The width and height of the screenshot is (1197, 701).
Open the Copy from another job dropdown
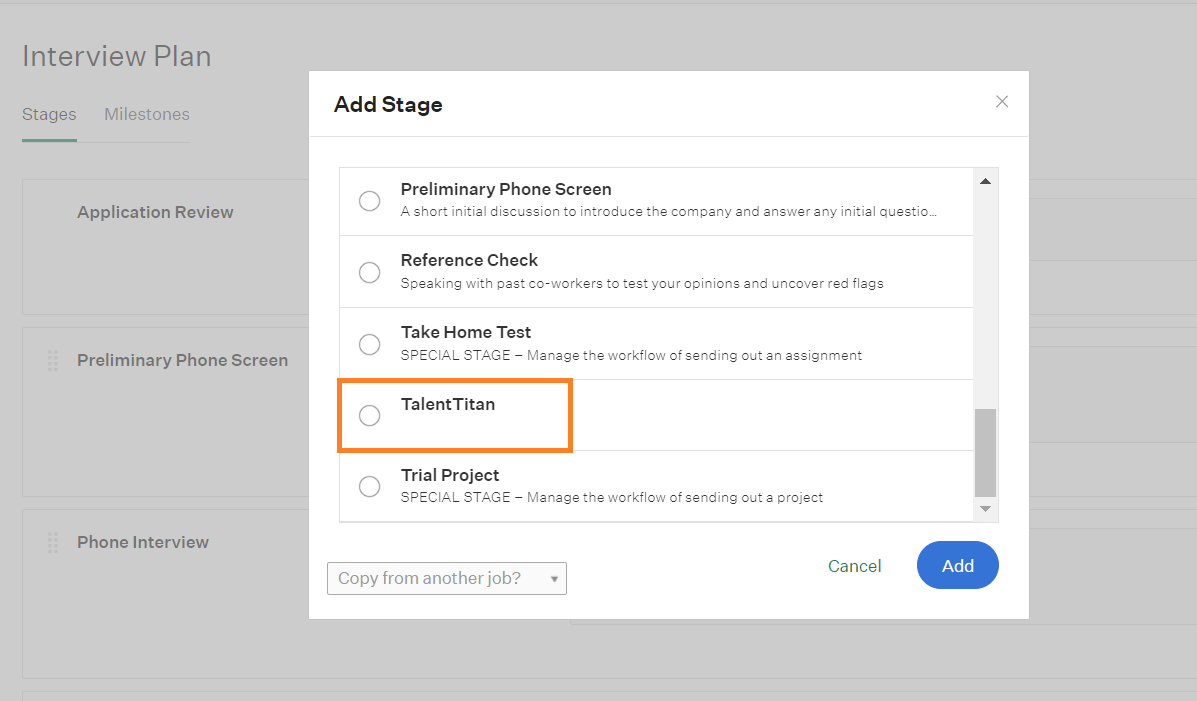tap(447, 578)
